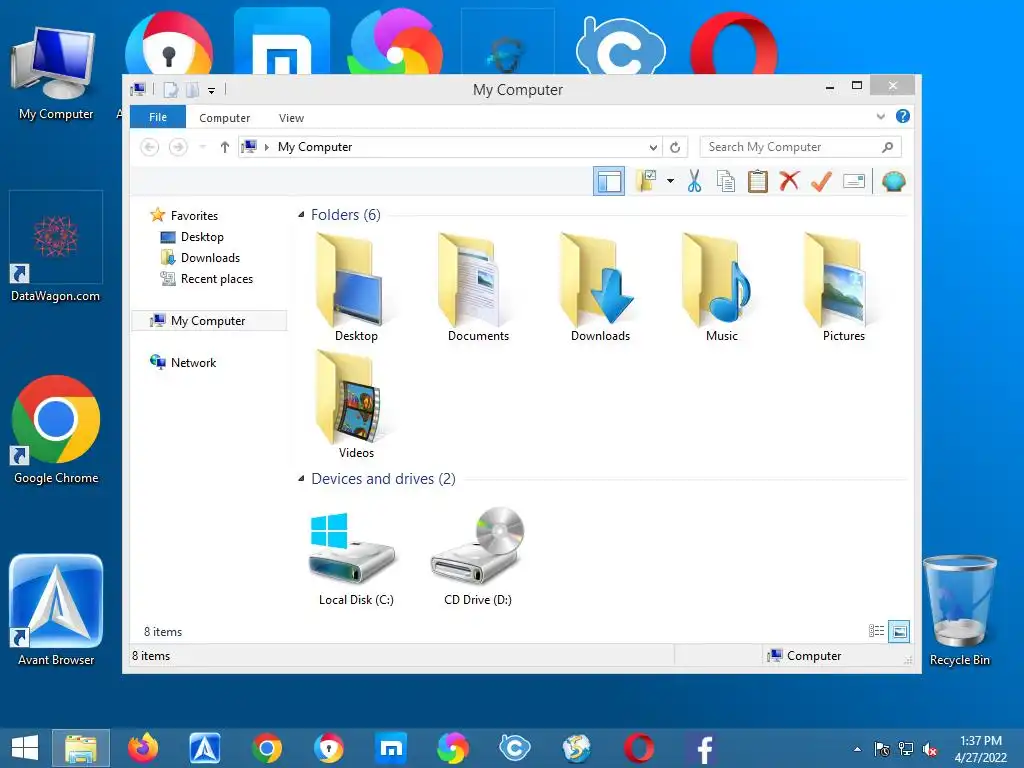Go forward with the Forward arrow
The height and width of the screenshot is (768, 1024).
[178, 147]
